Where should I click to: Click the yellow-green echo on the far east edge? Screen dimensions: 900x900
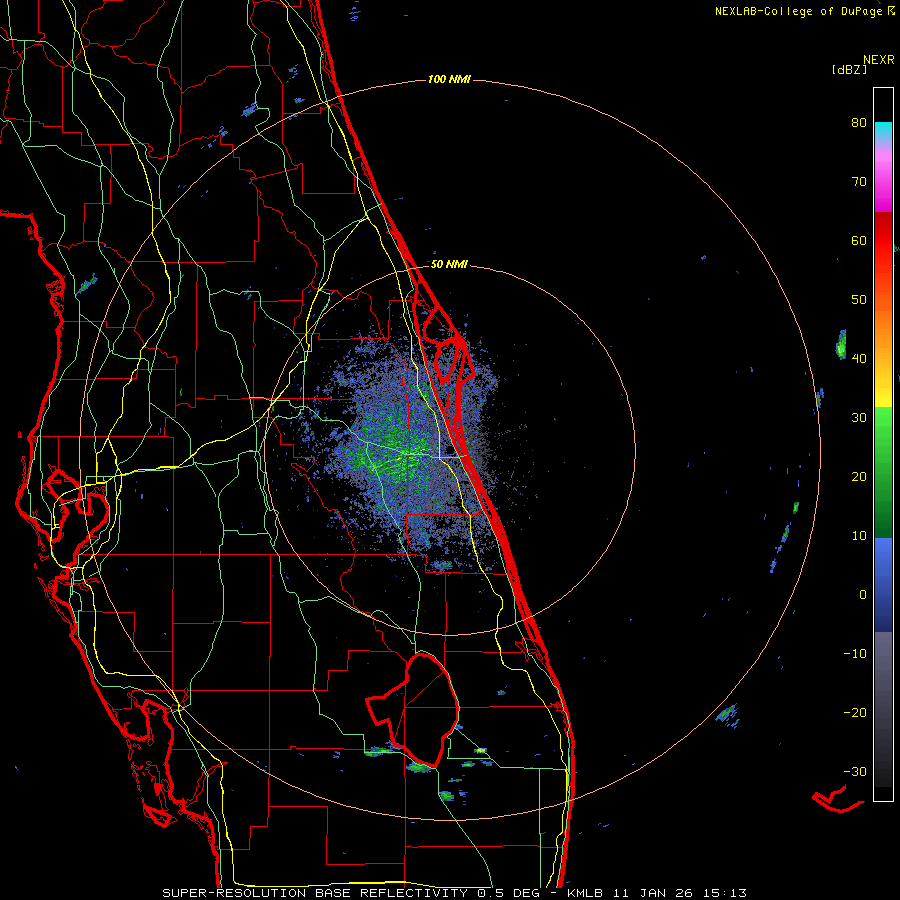coord(841,345)
